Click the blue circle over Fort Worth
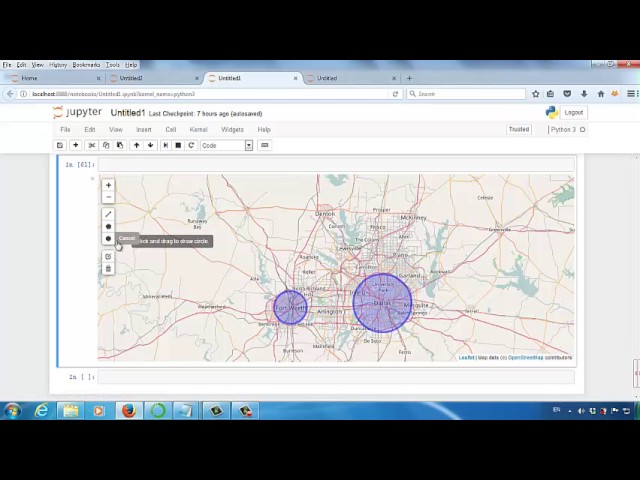Viewport: 640px width, 480px height. 290,307
